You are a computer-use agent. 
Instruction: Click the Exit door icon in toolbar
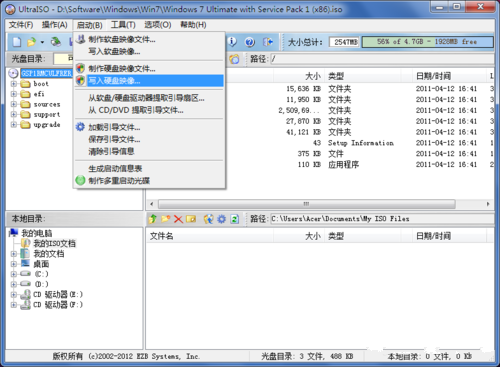point(268,42)
